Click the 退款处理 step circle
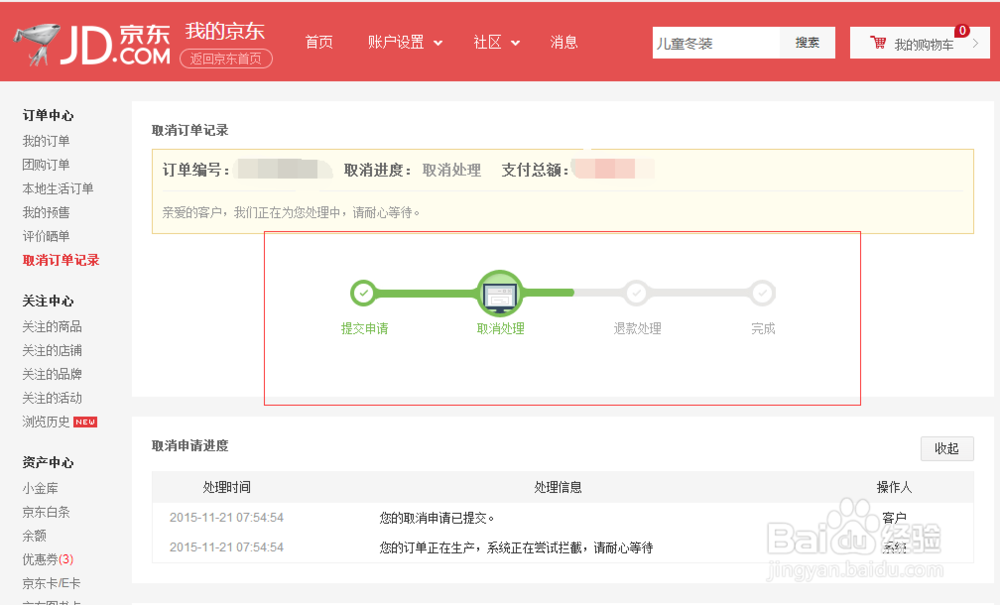This screenshot has width=1000, height=605. click(x=636, y=293)
